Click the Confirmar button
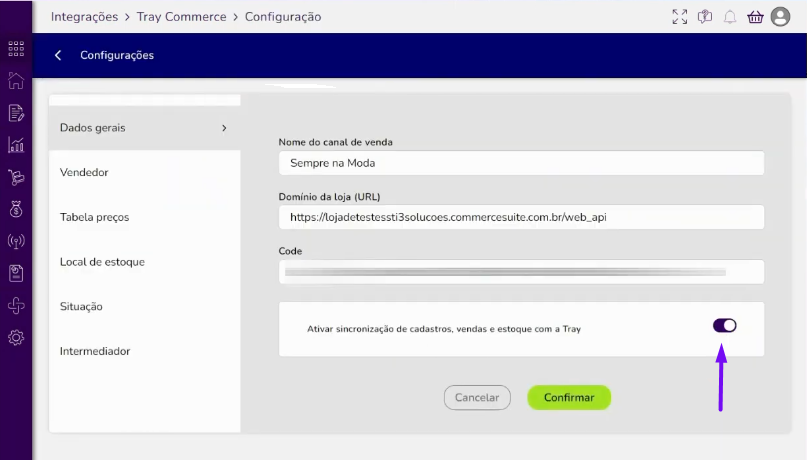This screenshot has height=460, width=807. (569, 397)
